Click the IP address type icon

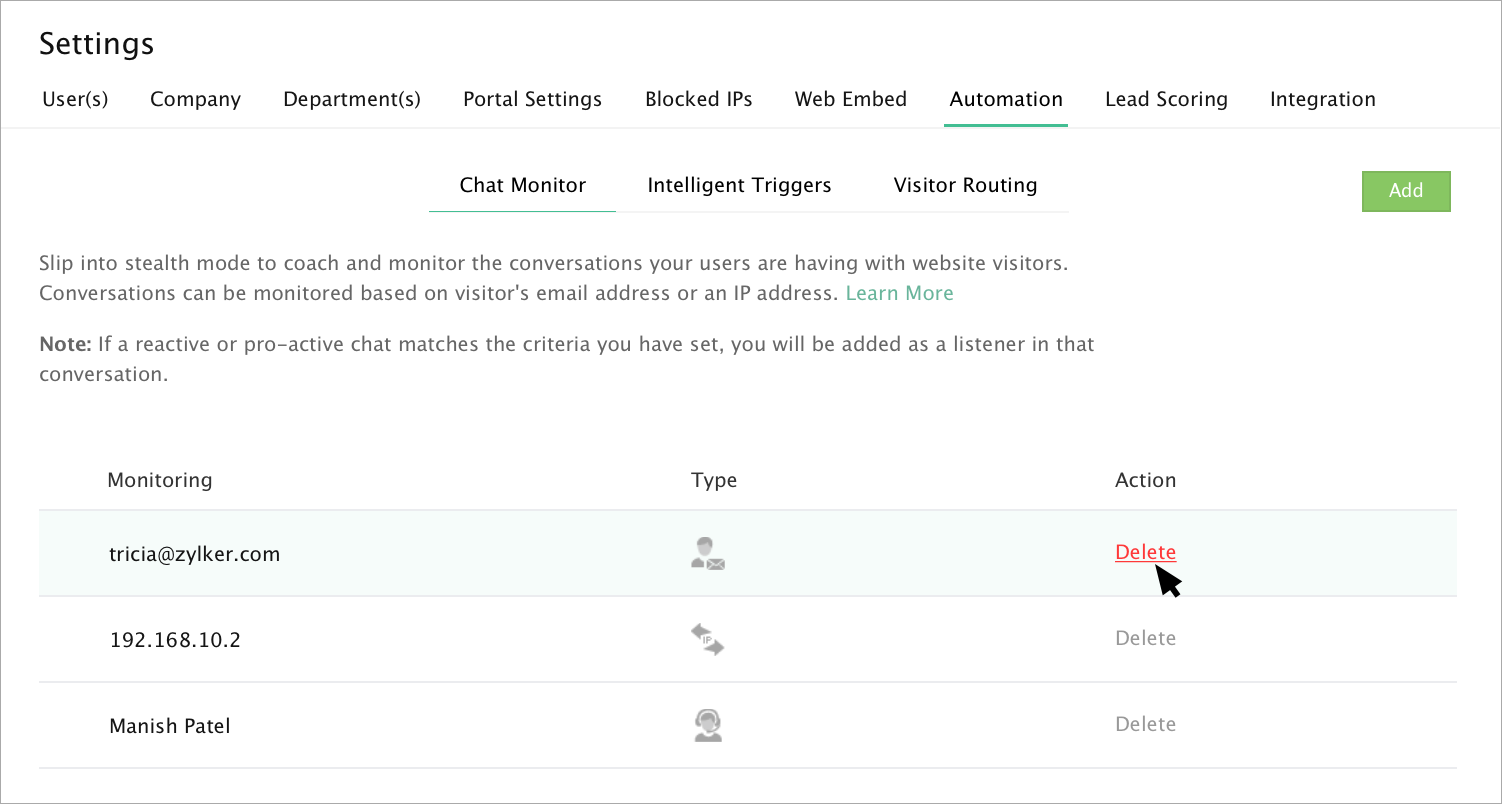707,639
